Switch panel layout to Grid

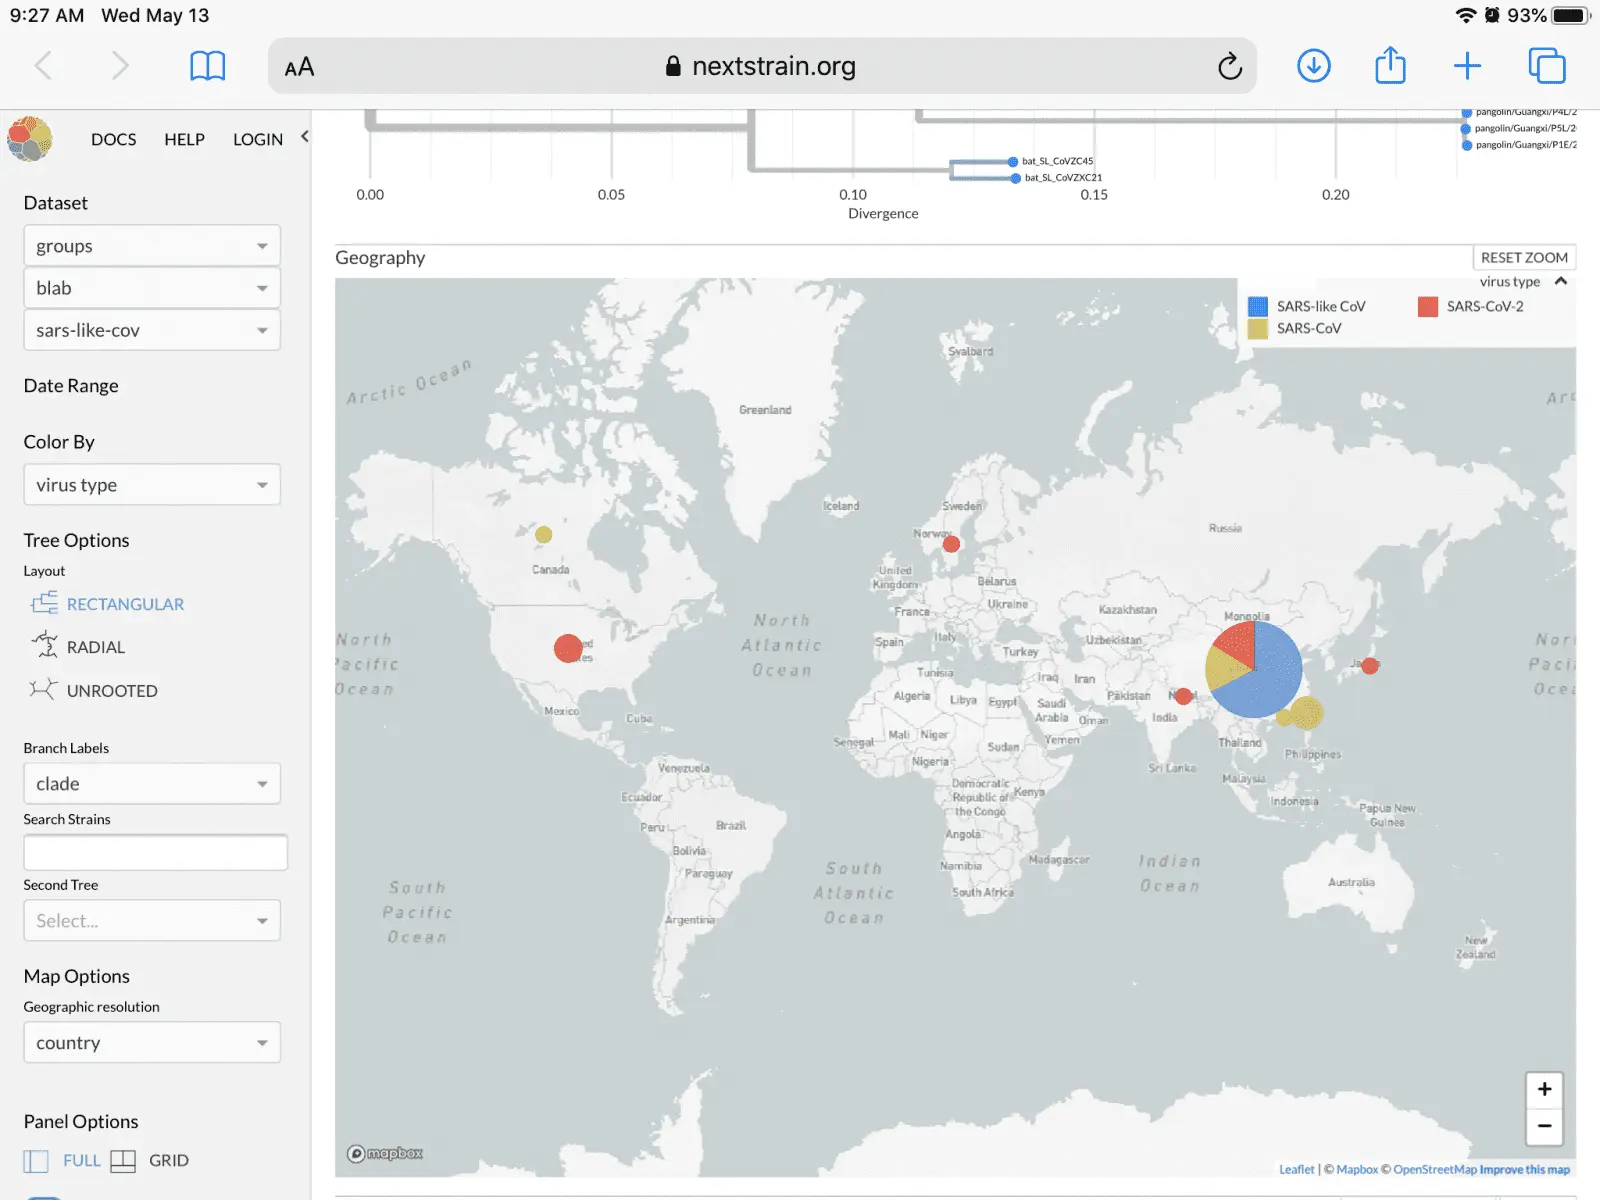click(150, 1160)
